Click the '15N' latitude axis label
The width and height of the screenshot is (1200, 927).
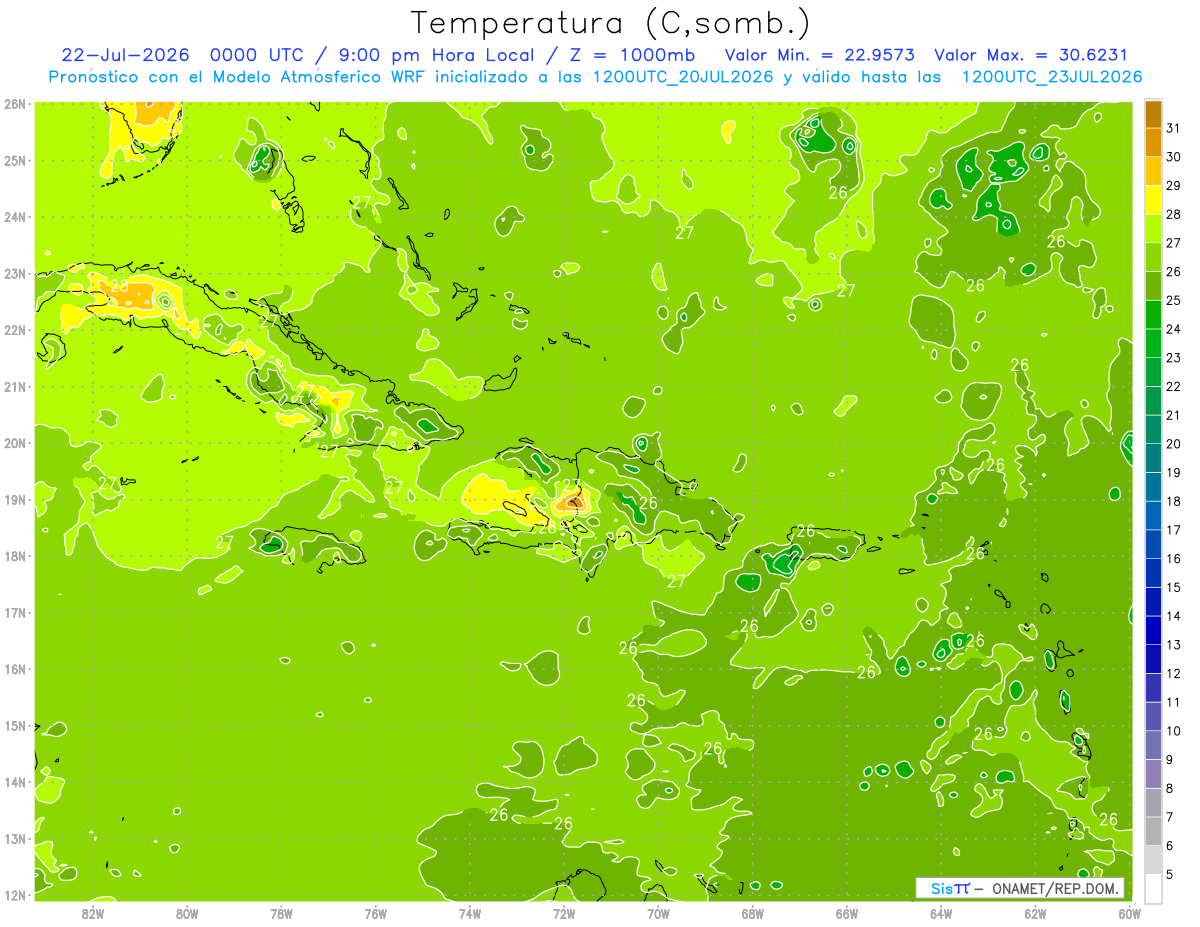[x=15, y=726]
